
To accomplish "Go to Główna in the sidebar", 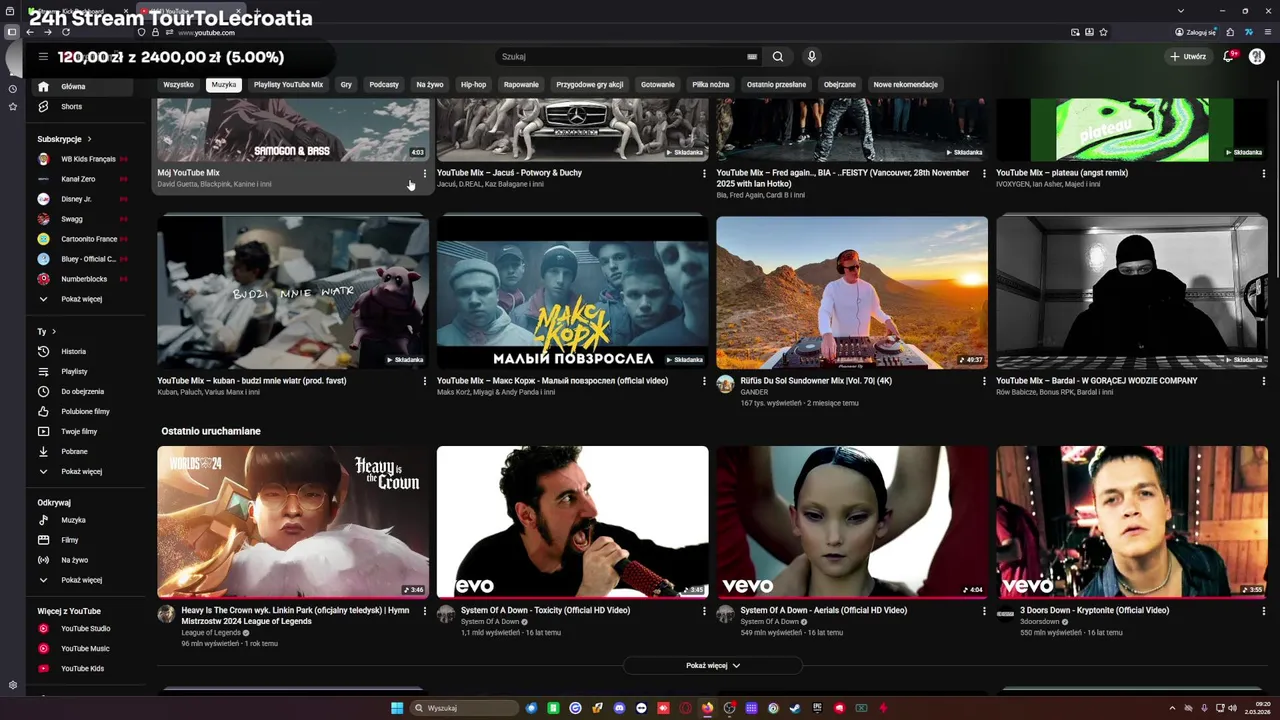I will [83, 87].
